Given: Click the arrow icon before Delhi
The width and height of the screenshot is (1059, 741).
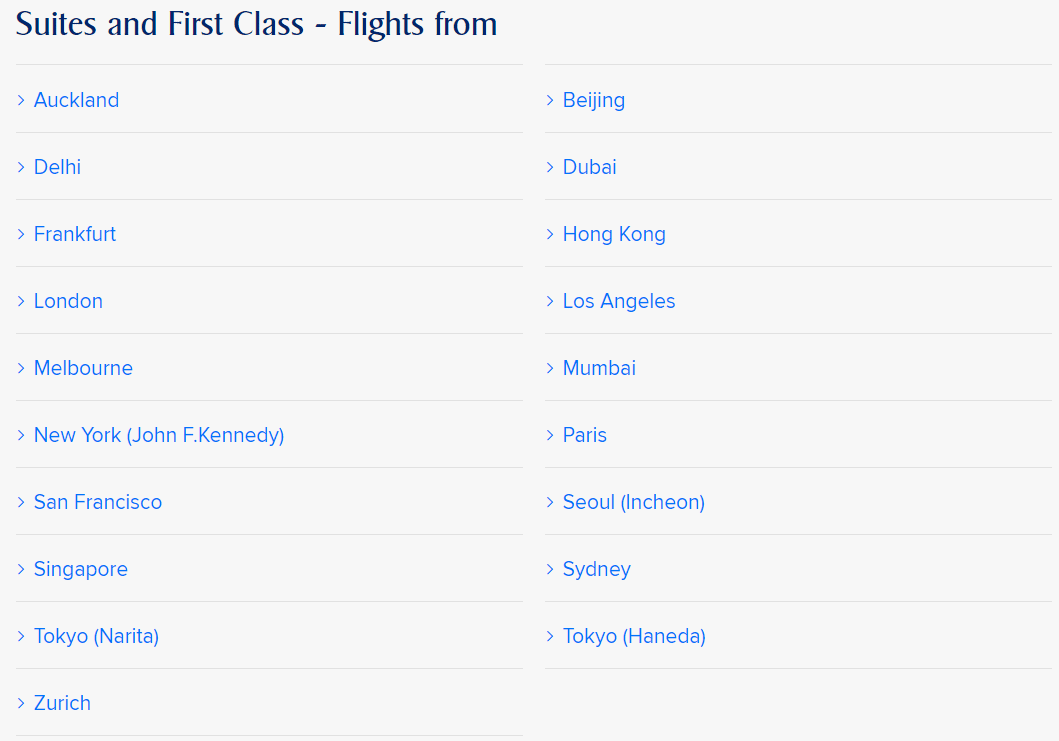Looking at the screenshot, I should tap(21, 167).
